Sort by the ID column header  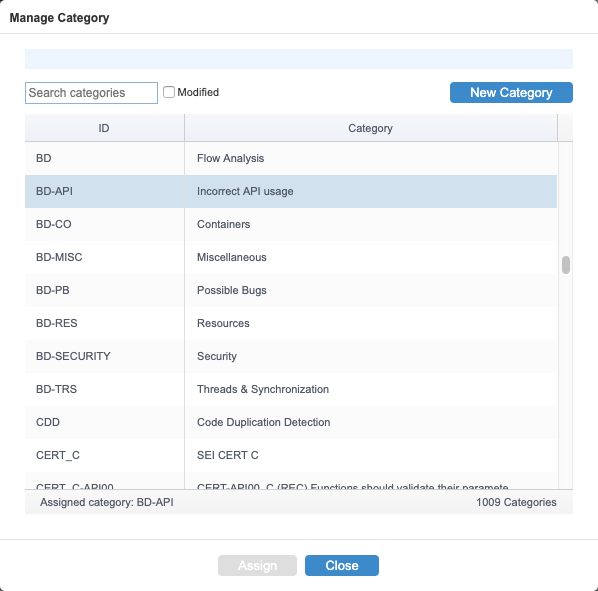click(x=104, y=128)
